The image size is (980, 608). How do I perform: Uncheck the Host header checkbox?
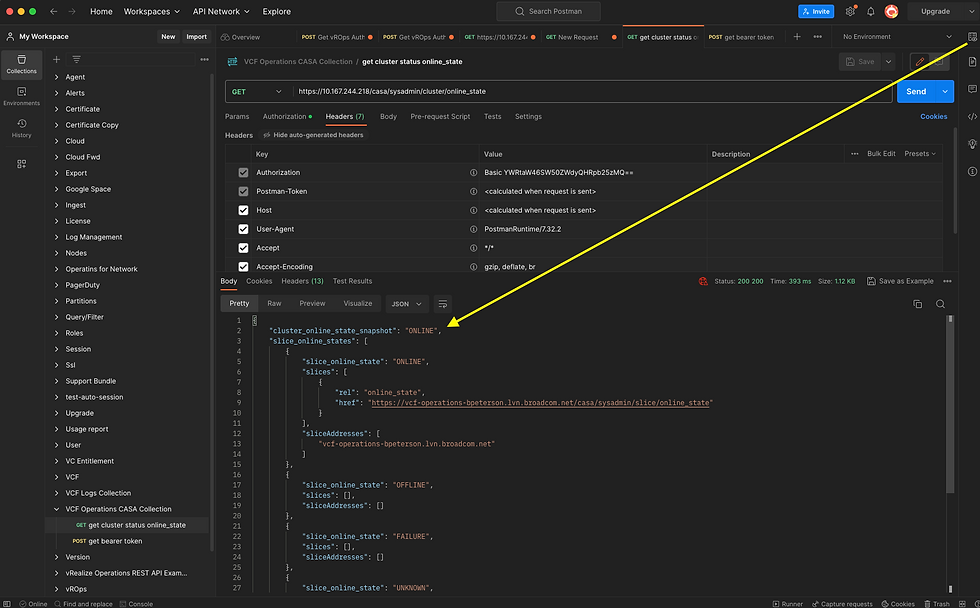(243, 210)
